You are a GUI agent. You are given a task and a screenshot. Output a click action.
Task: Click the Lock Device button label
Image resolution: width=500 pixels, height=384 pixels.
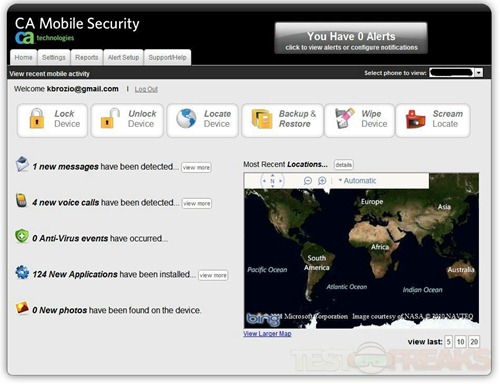(x=67, y=119)
